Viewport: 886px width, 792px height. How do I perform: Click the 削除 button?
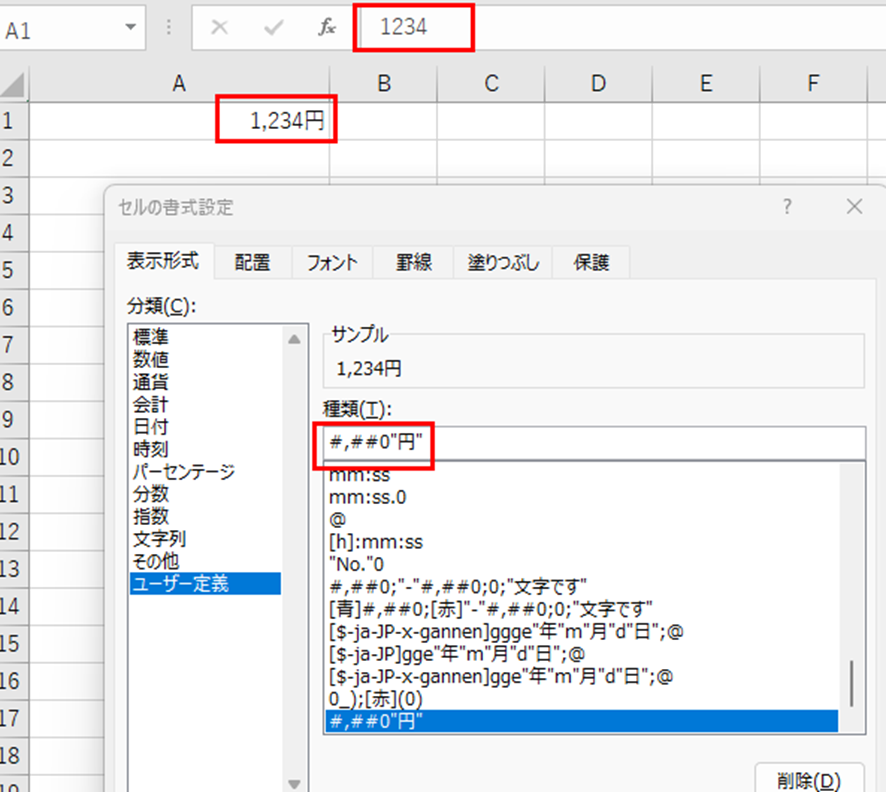pyautogui.click(x=807, y=779)
